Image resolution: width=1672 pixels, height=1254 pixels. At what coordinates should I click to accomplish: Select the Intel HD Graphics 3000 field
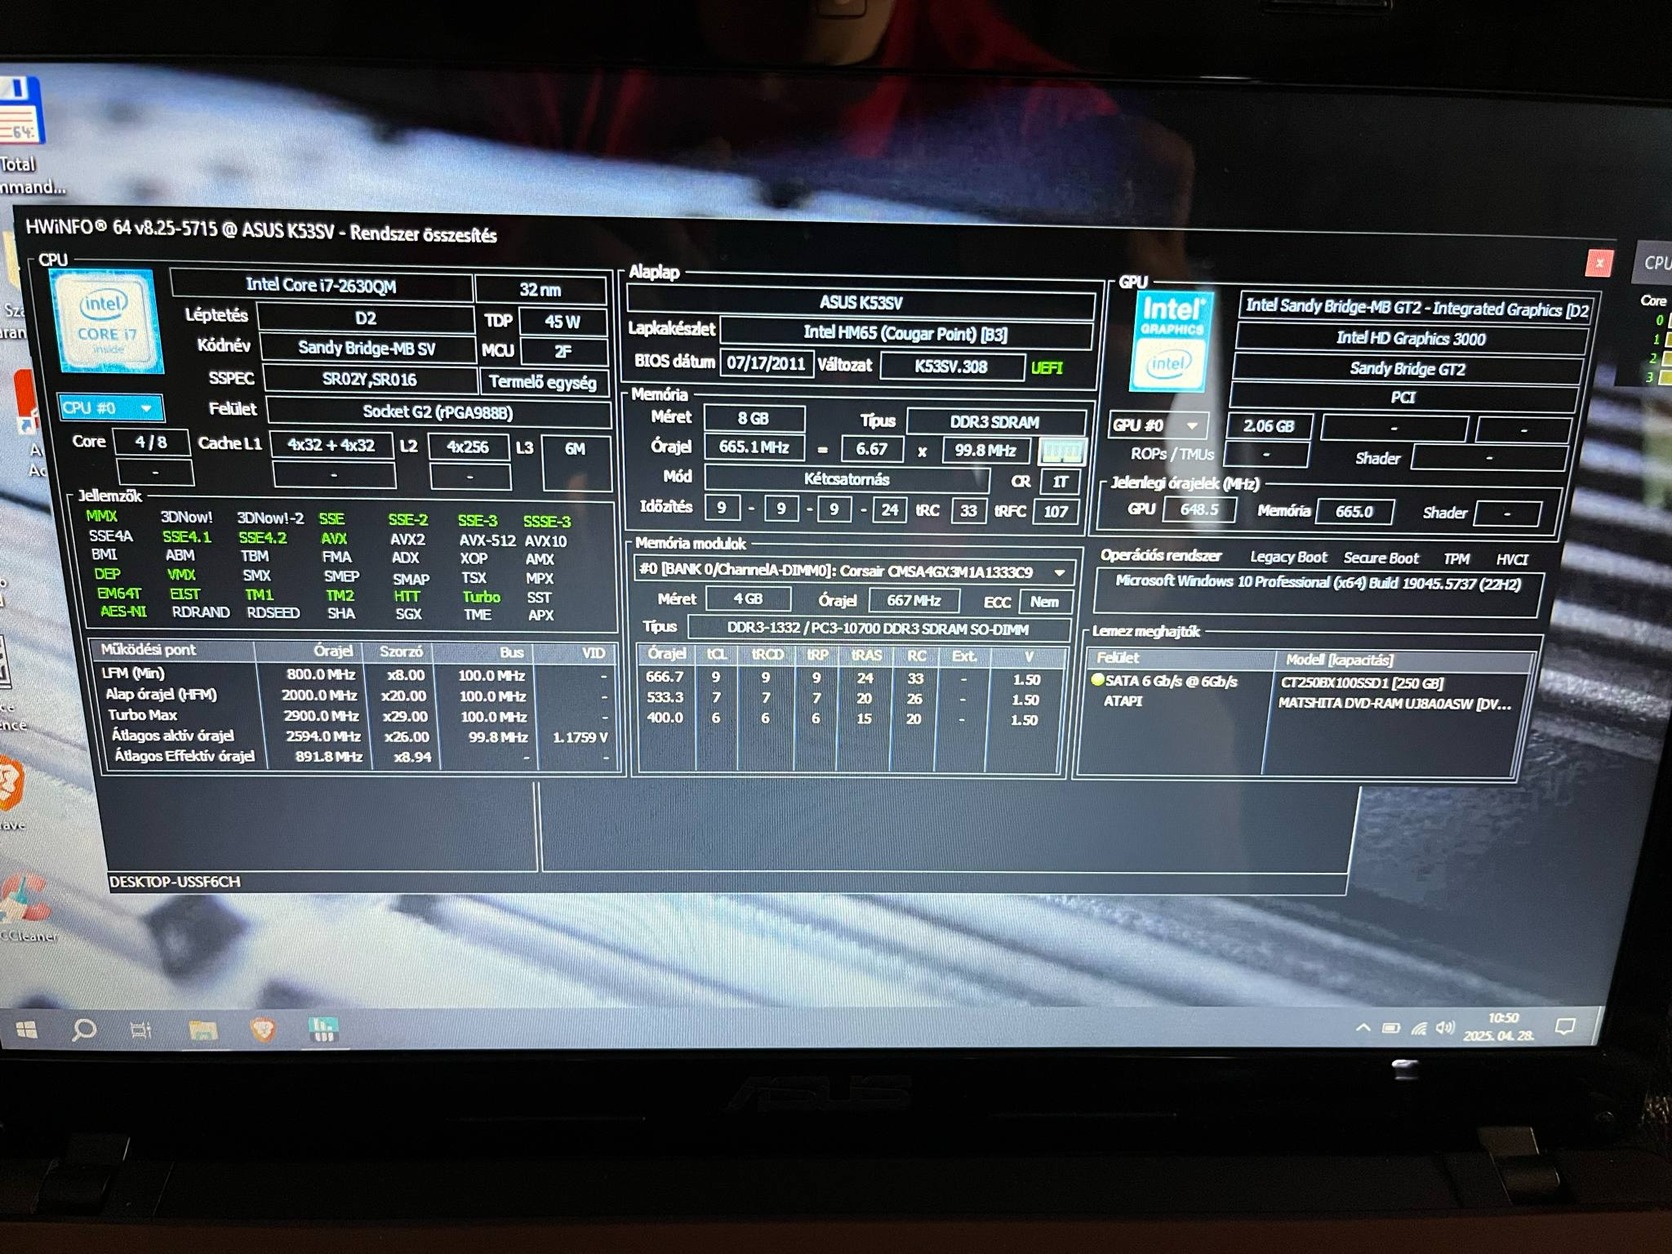[x=1410, y=338]
